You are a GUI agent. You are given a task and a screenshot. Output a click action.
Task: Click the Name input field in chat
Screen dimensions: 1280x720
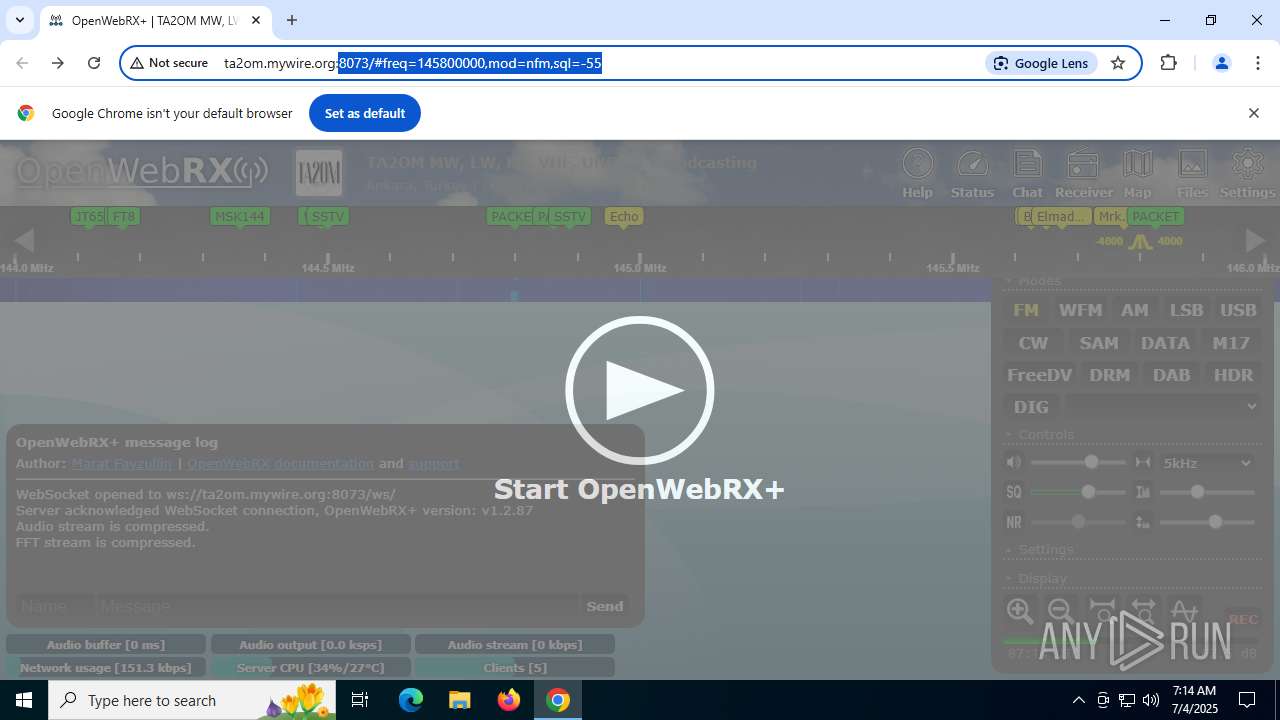tap(54, 606)
